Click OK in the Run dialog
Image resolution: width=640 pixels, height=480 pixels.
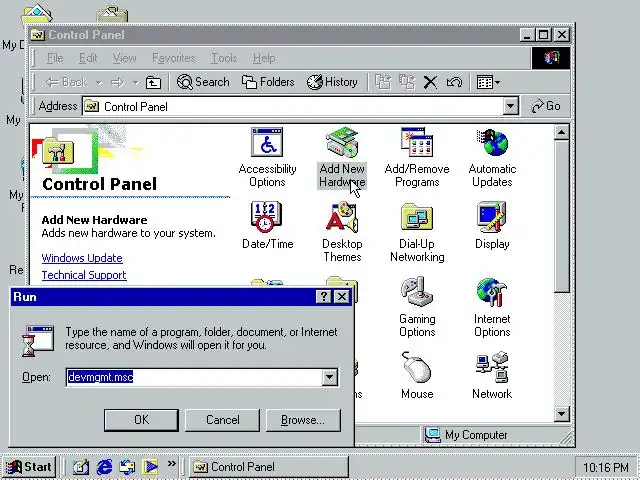coord(141,420)
